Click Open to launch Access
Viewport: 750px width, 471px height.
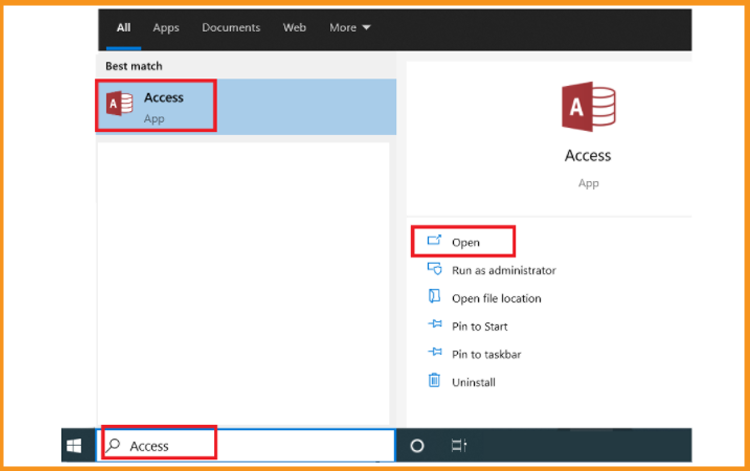463,242
